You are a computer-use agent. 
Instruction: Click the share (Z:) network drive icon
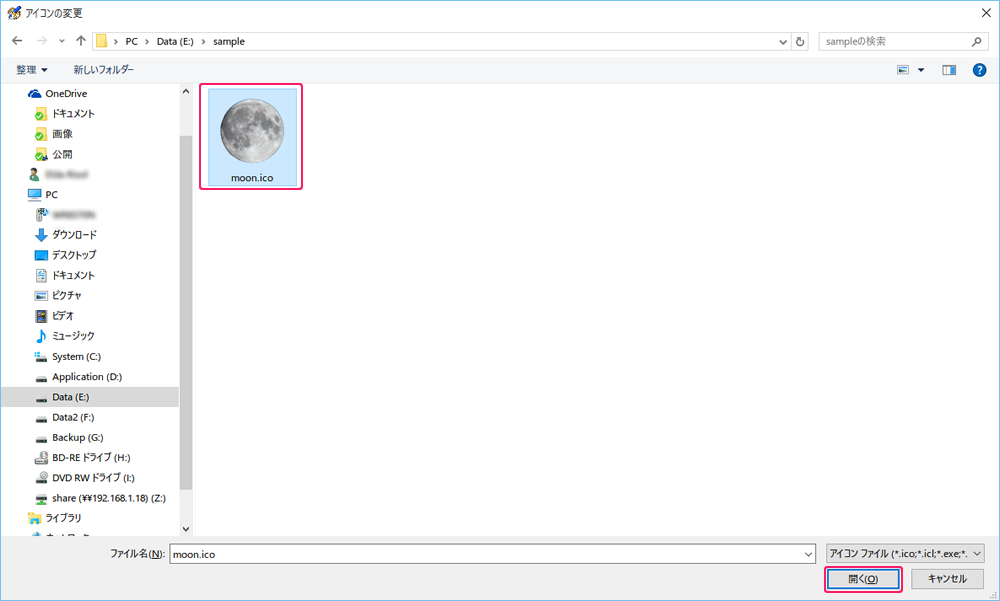41,498
